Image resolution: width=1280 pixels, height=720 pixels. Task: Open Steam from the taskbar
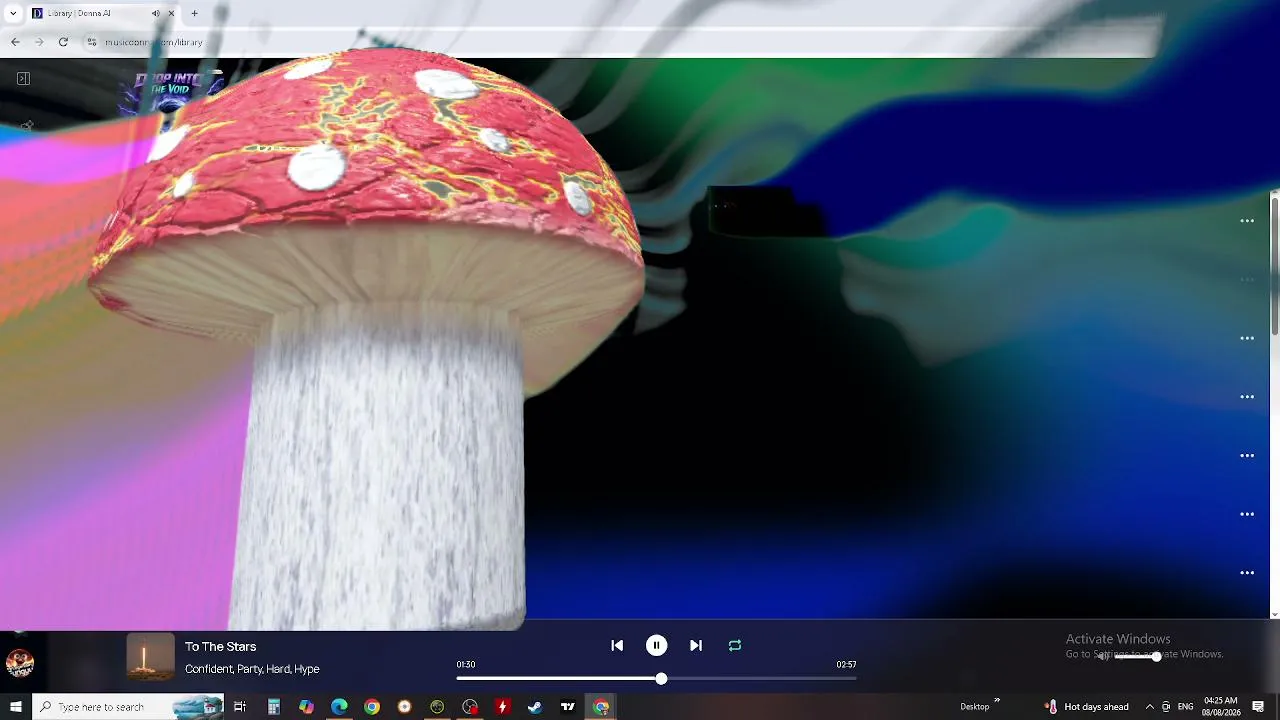click(535, 707)
